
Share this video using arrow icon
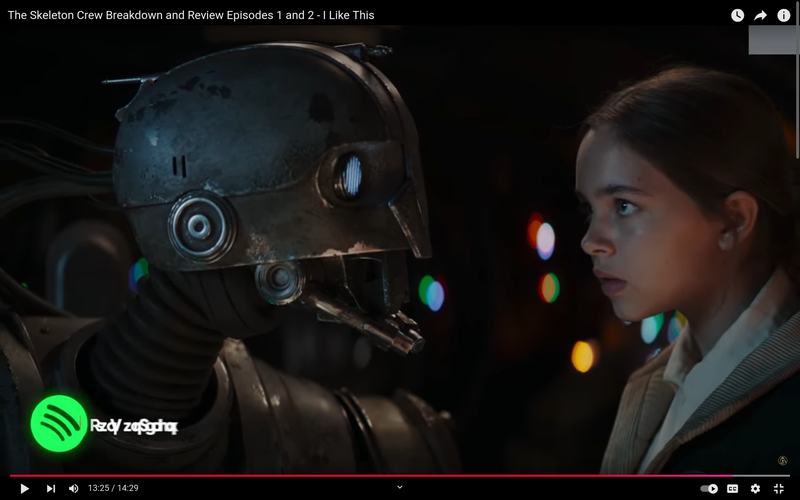[760, 15]
